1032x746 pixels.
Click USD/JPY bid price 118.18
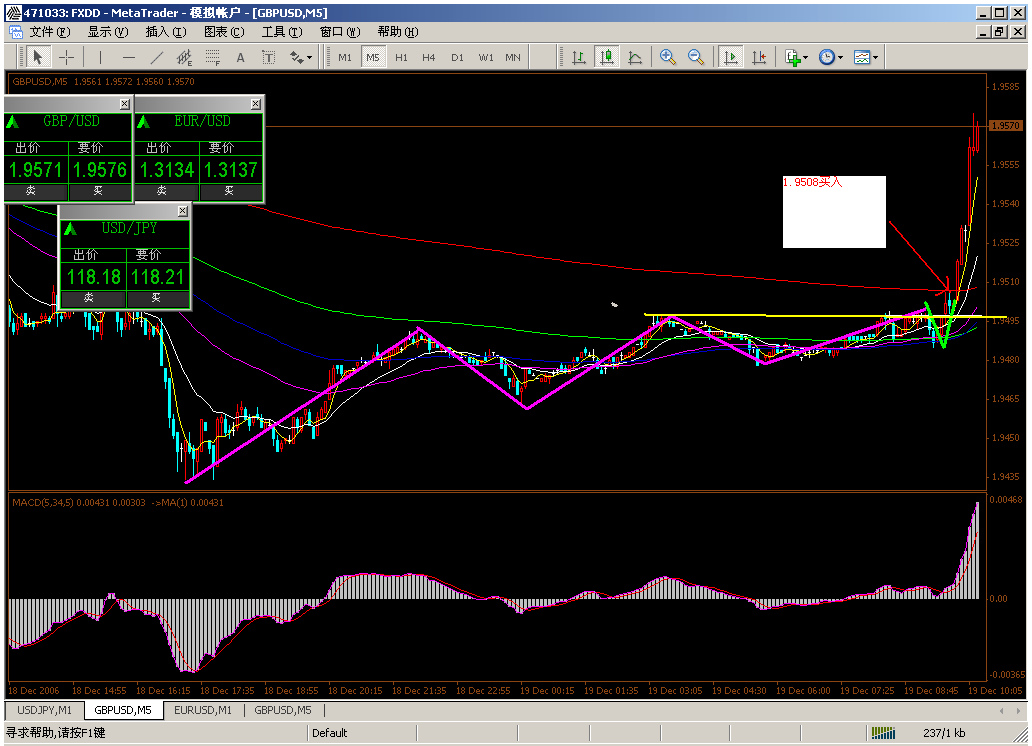pyautogui.click(x=94, y=277)
